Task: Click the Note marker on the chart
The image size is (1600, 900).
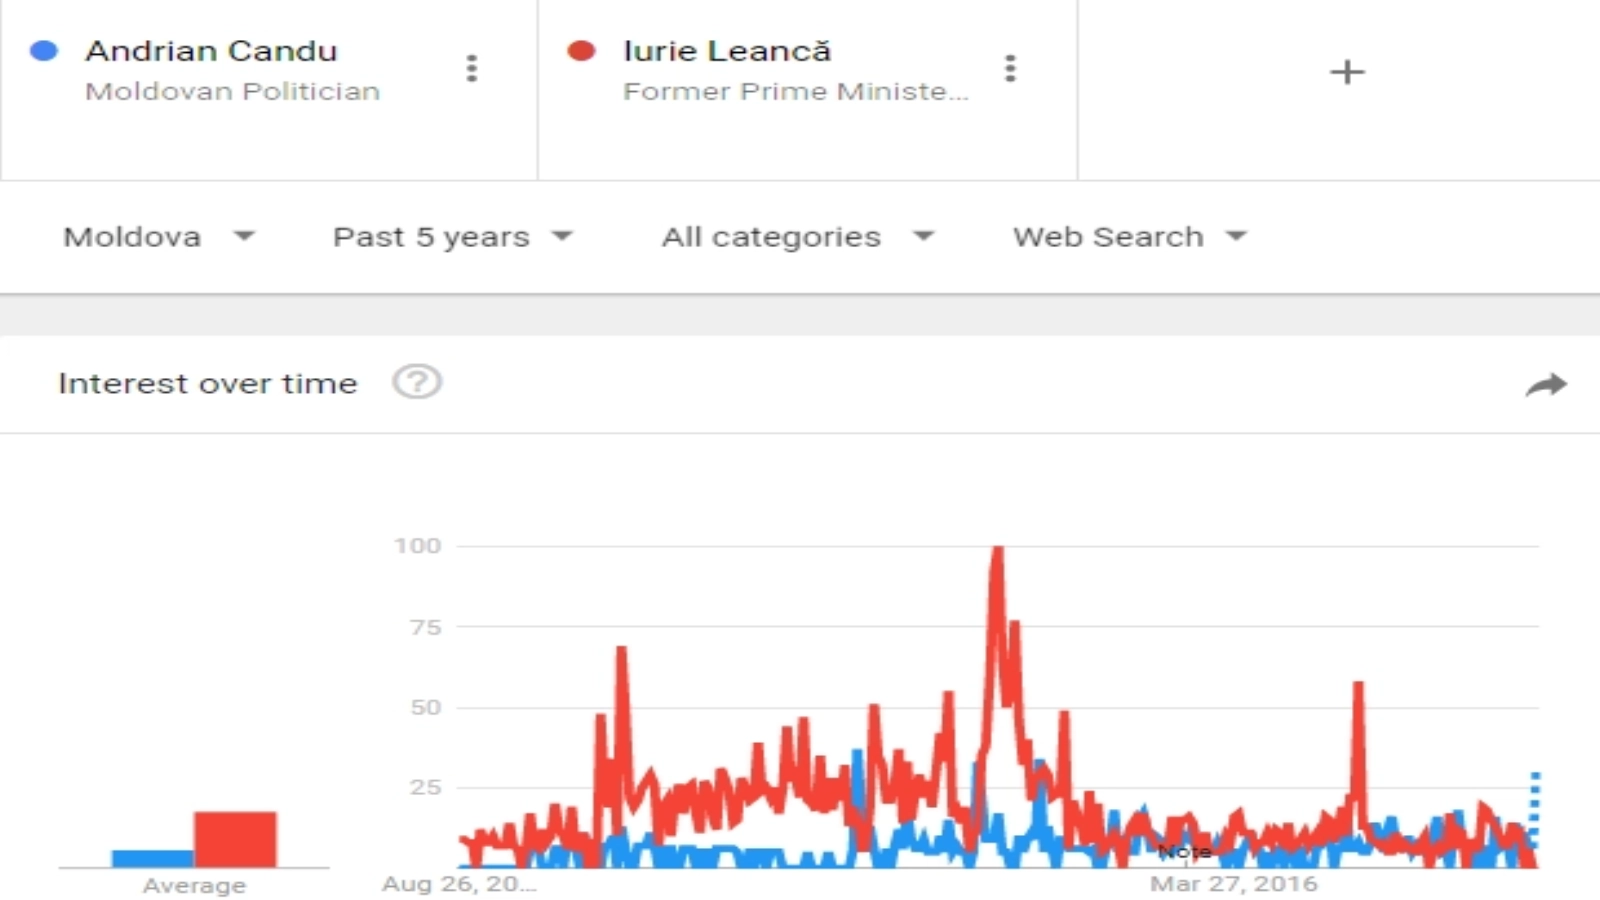Action: [x=1185, y=852]
